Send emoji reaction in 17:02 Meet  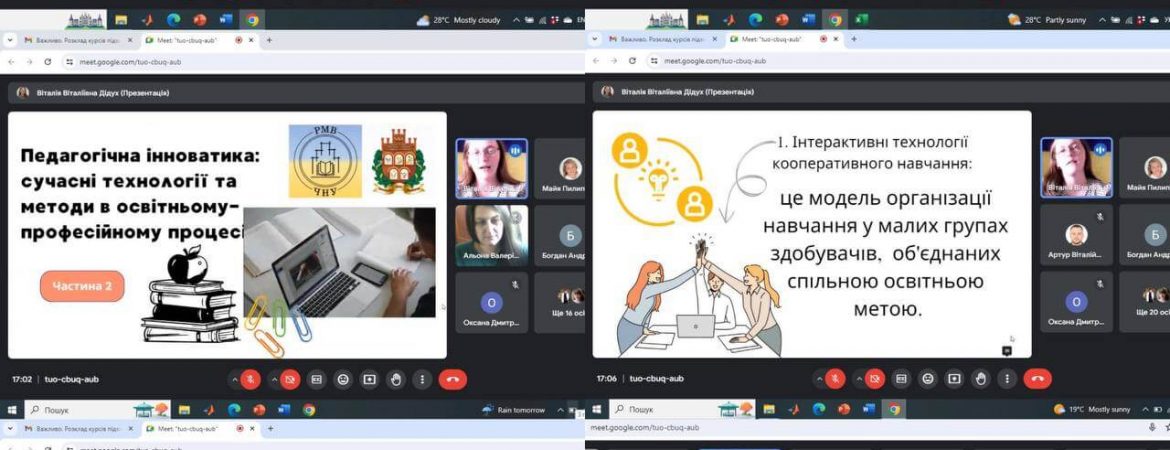343,379
